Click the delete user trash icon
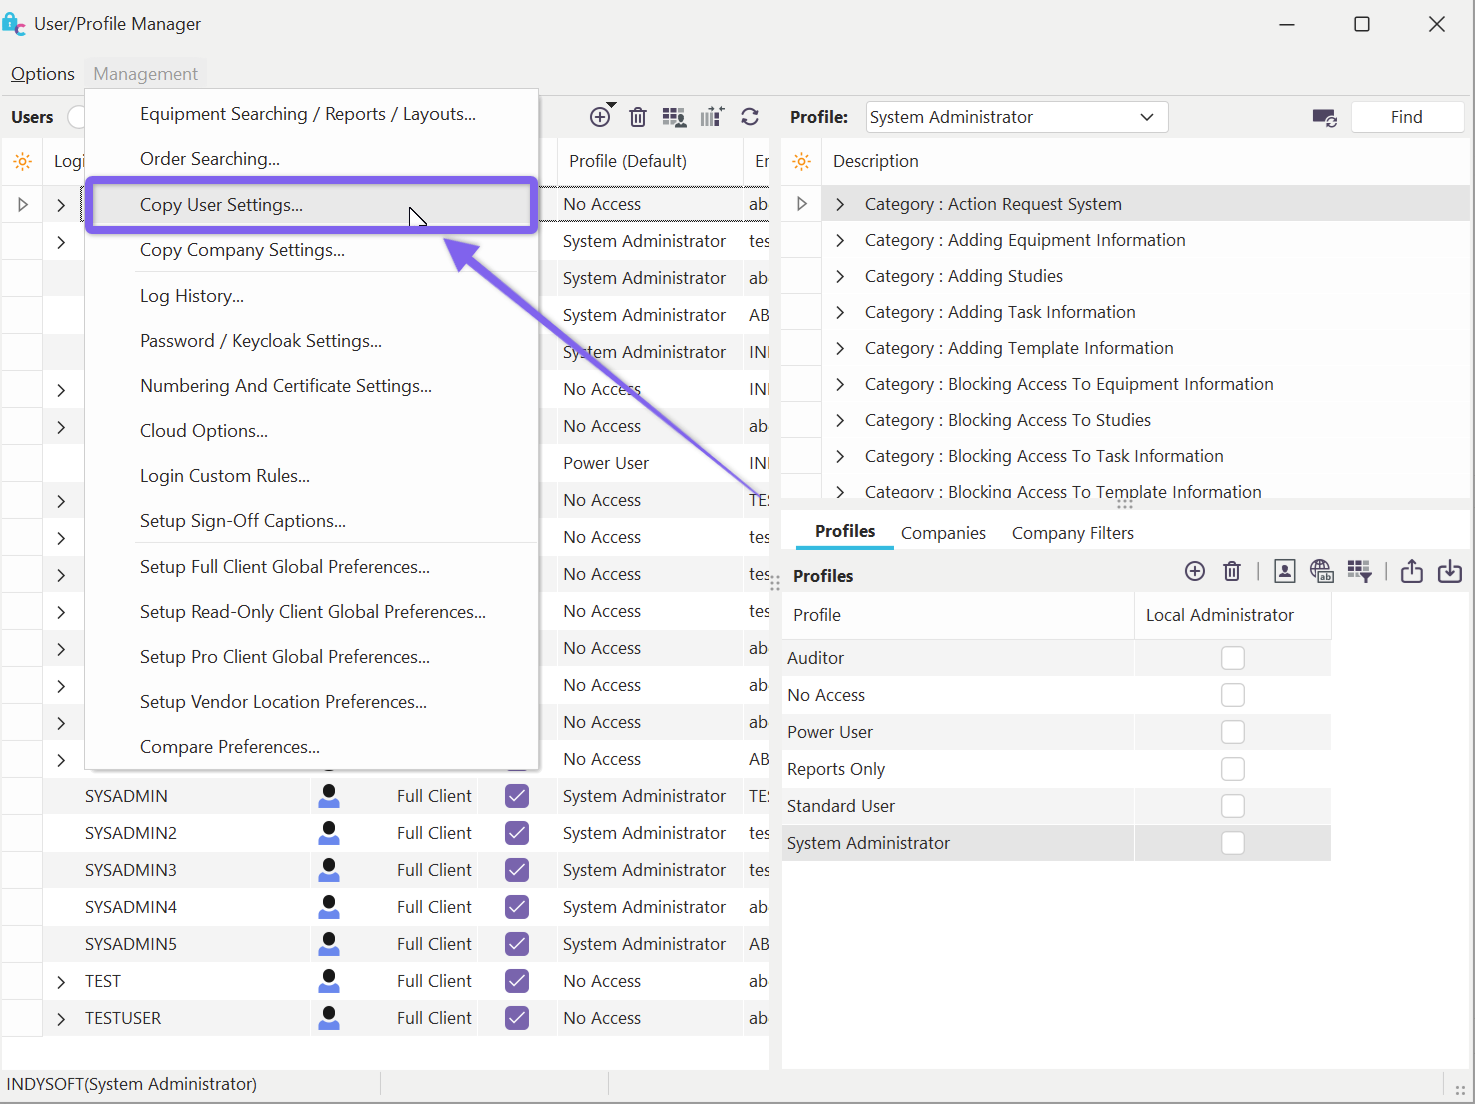Viewport: 1475px width, 1104px height. 638,117
